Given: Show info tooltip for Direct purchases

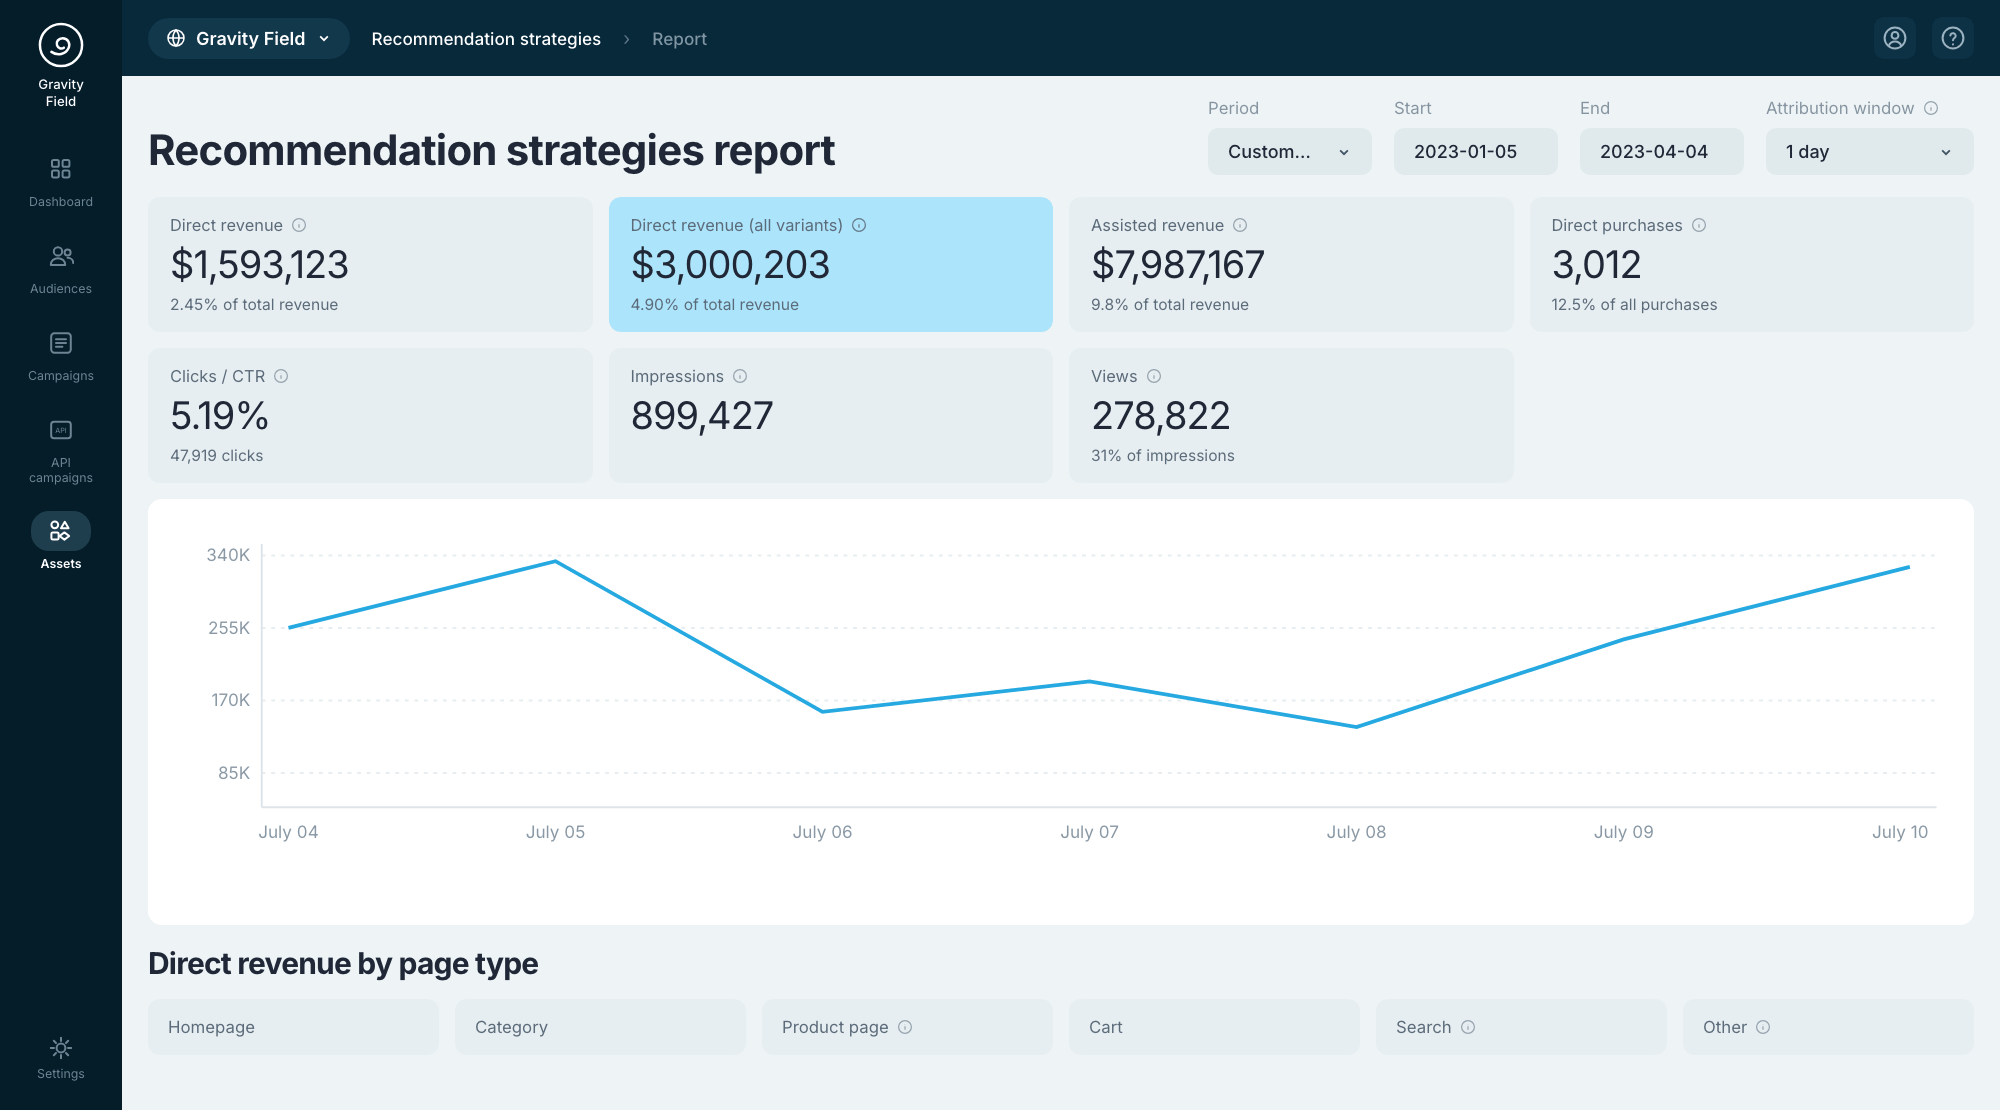Looking at the screenshot, I should click(1699, 225).
